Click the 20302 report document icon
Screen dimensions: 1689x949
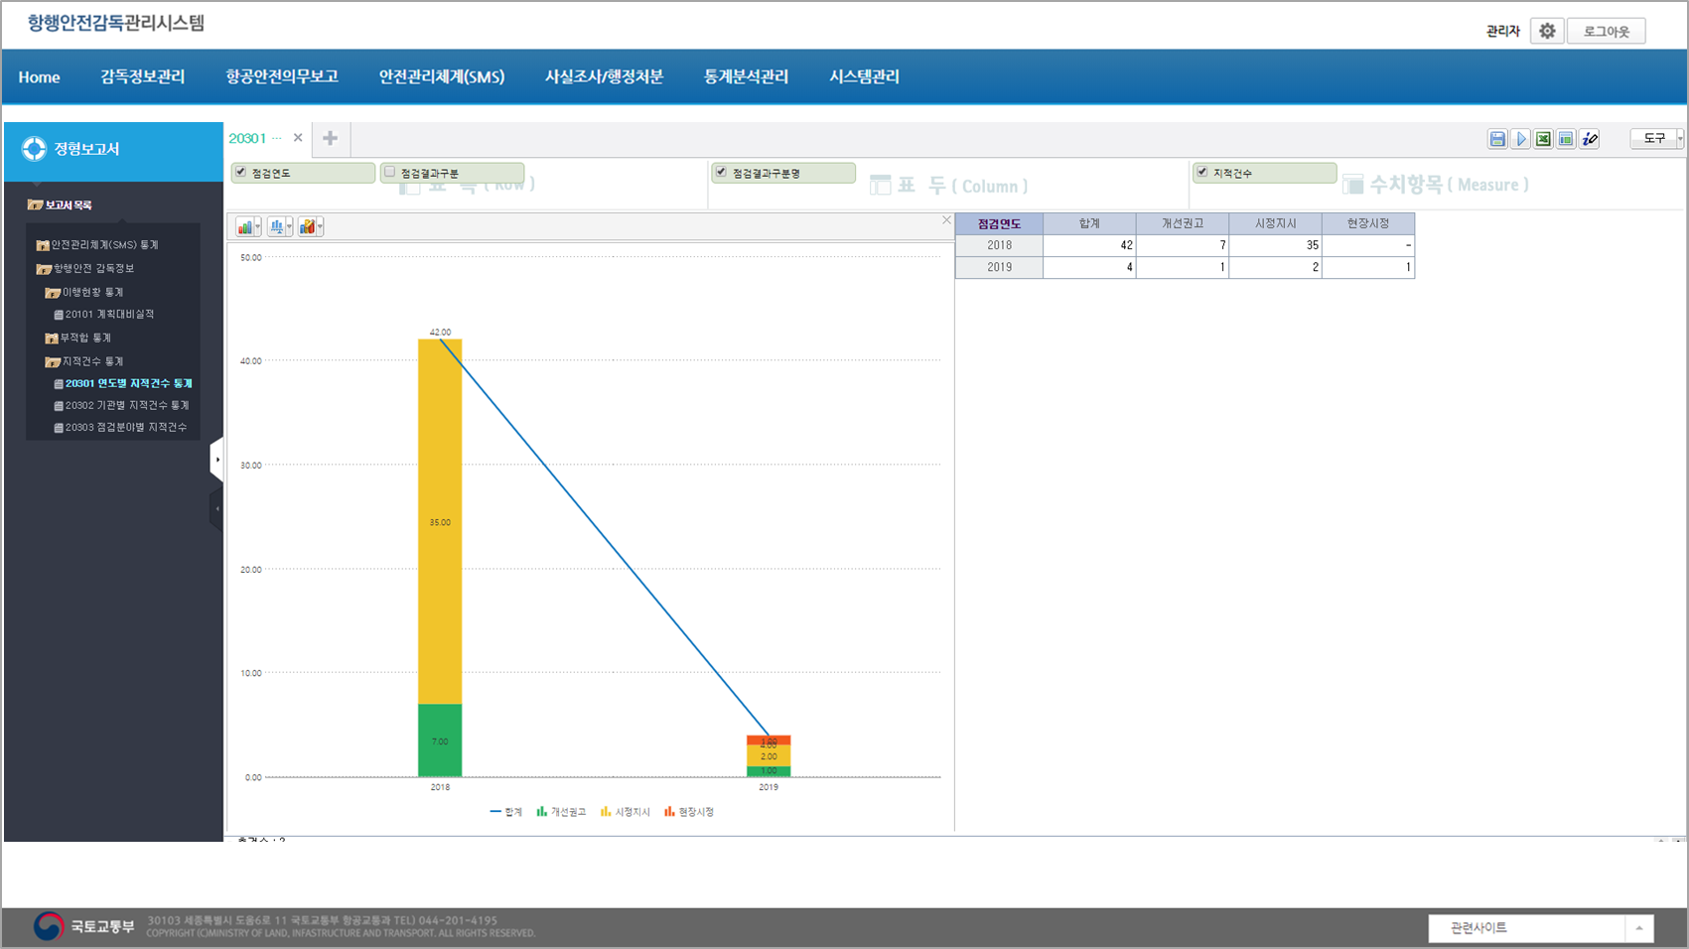click(x=58, y=406)
